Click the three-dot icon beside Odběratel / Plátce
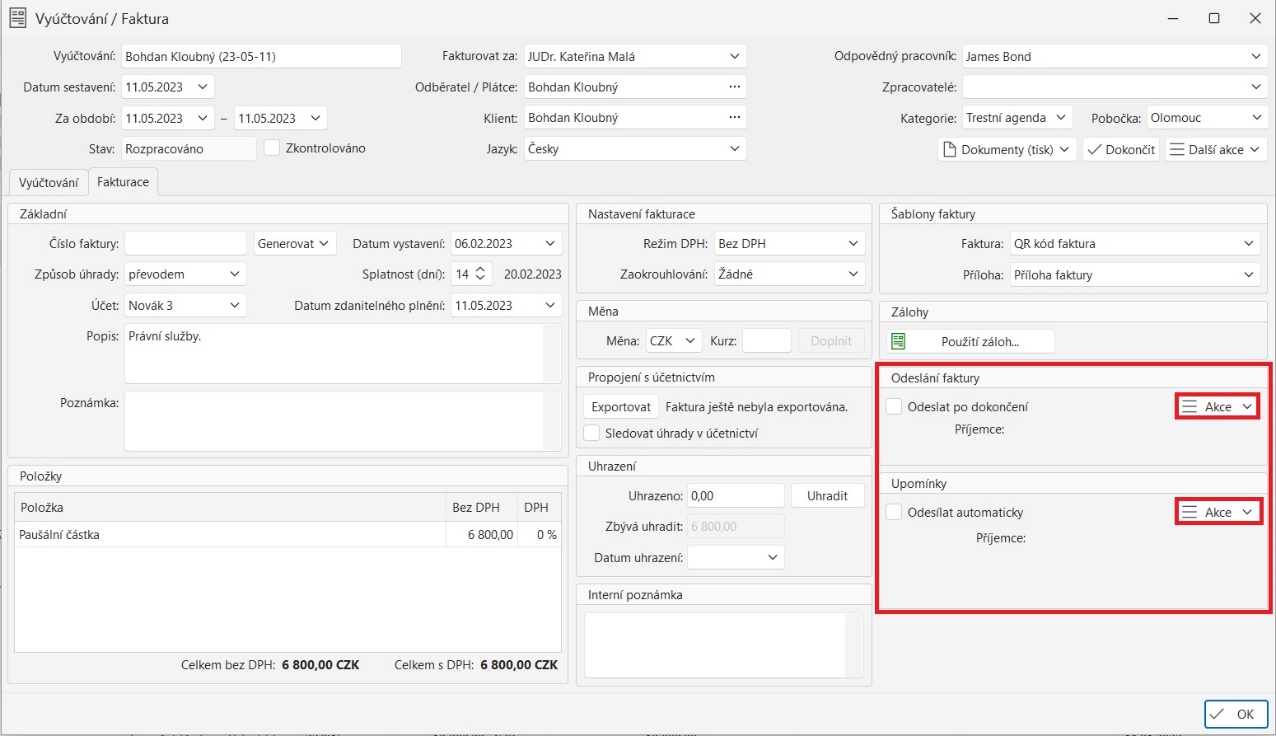 coord(736,87)
